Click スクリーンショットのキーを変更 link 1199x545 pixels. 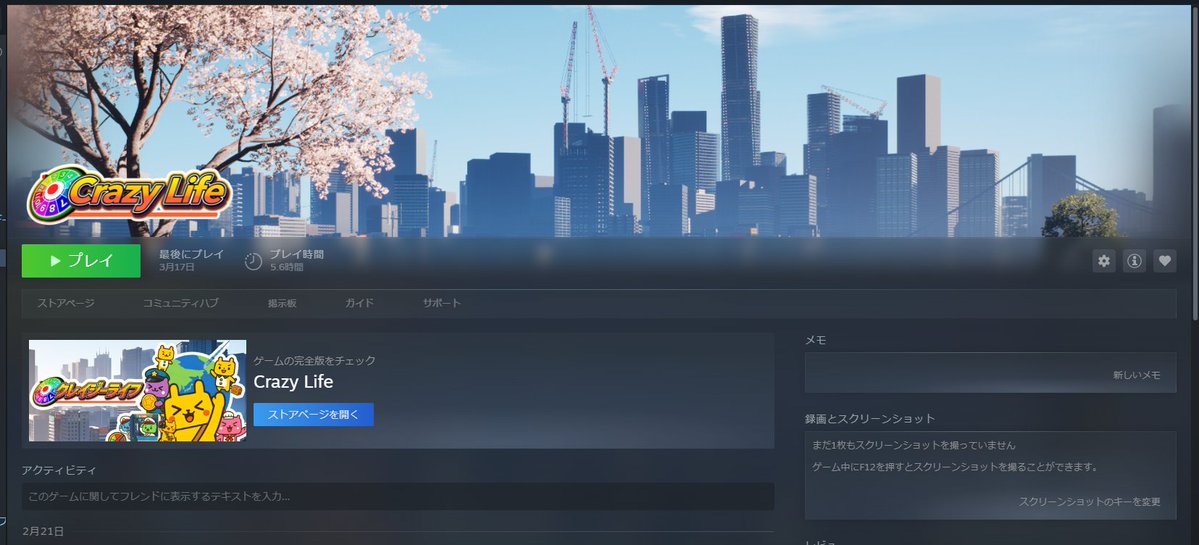pos(1090,502)
